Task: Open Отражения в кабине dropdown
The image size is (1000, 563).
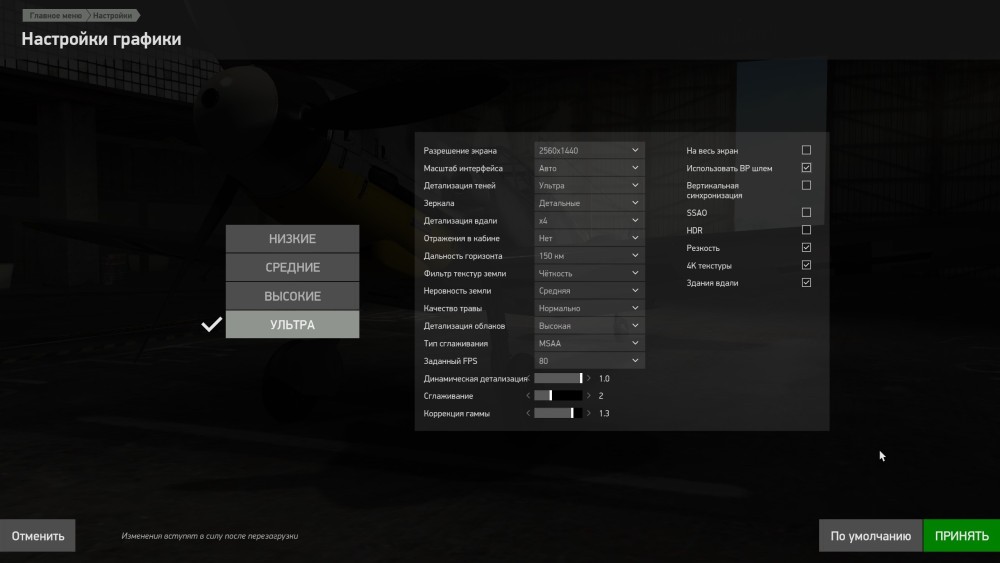Action: pyautogui.click(x=589, y=238)
